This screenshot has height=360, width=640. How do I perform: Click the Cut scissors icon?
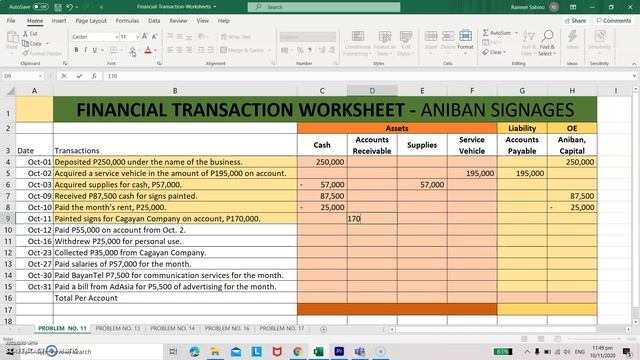click(26, 33)
